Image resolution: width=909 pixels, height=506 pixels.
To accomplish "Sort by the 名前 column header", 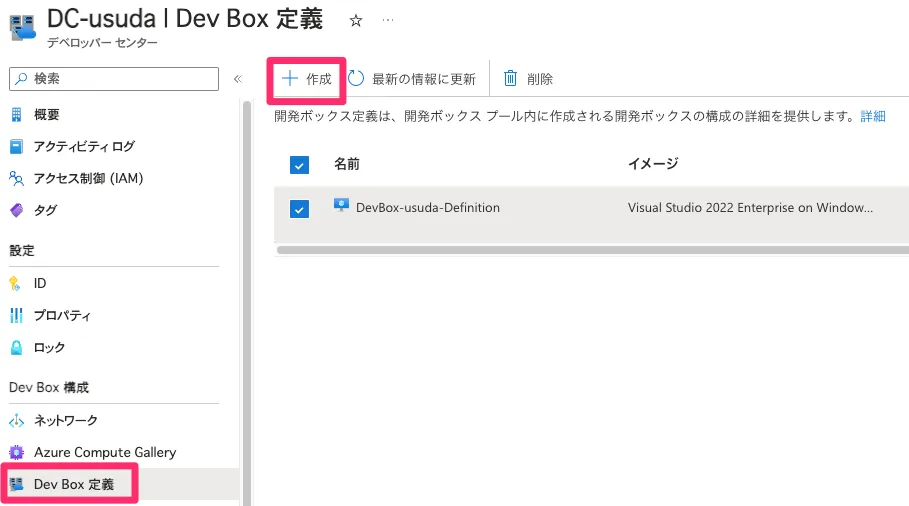I will pos(347,164).
